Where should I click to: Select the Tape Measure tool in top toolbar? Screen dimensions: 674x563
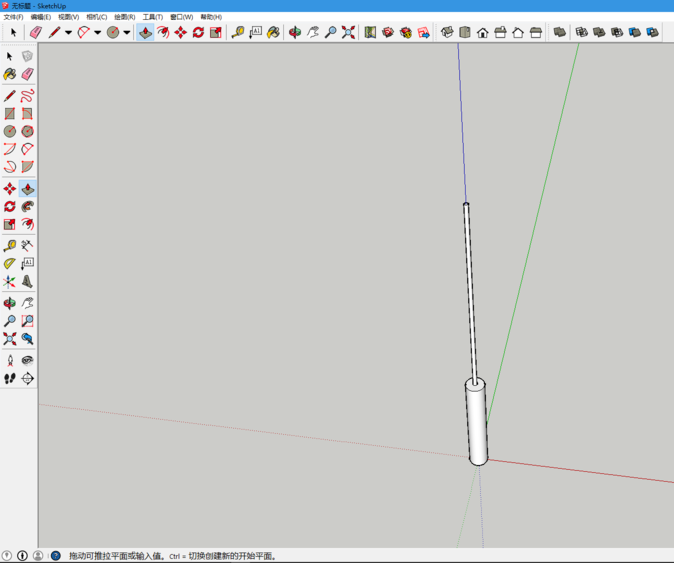(238, 32)
